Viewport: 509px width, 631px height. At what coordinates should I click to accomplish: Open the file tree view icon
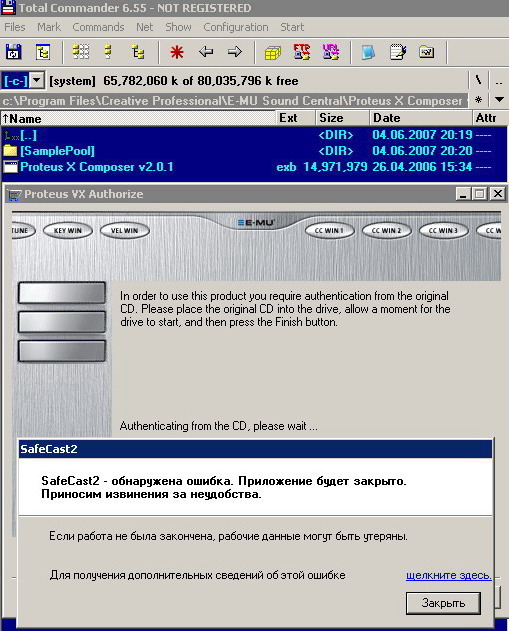click(x=43, y=52)
